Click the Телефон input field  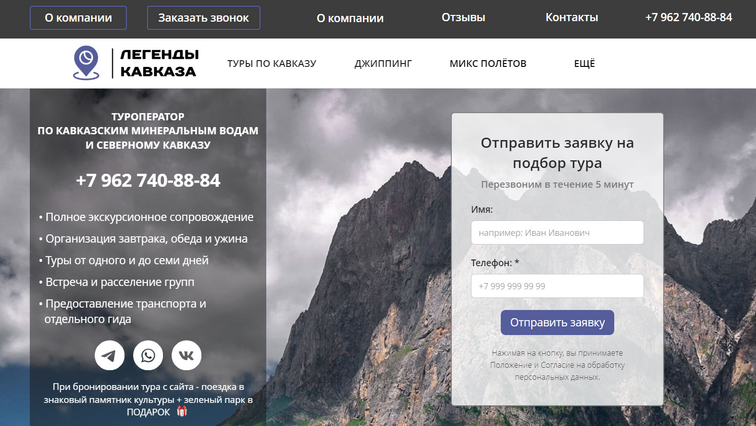557,286
